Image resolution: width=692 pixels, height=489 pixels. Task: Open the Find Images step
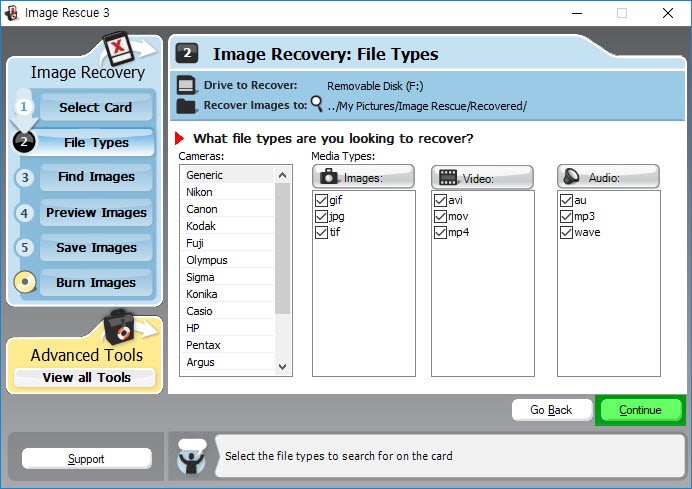[96, 177]
